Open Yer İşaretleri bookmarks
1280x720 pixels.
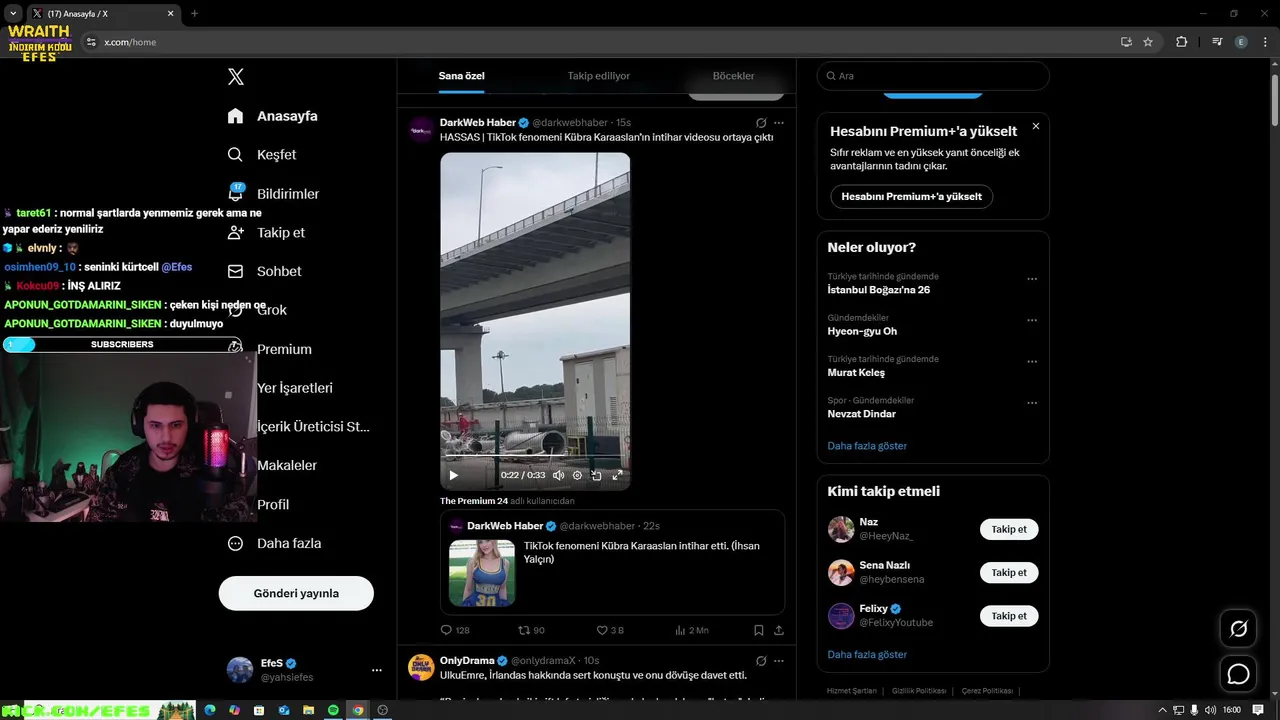pos(294,388)
